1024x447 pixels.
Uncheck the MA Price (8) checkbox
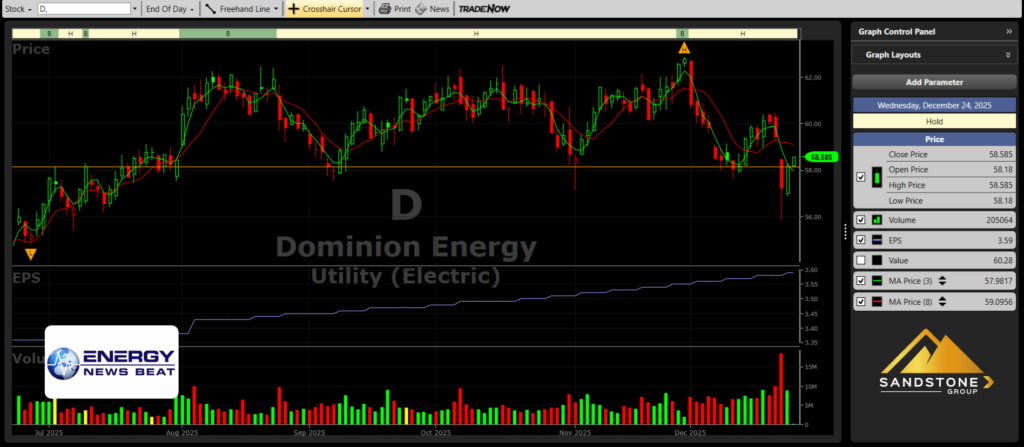tap(860, 302)
